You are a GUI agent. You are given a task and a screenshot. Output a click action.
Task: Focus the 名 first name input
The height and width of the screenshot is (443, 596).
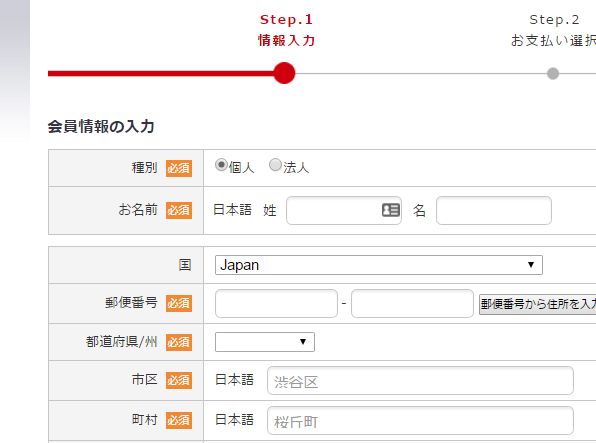click(494, 210)
